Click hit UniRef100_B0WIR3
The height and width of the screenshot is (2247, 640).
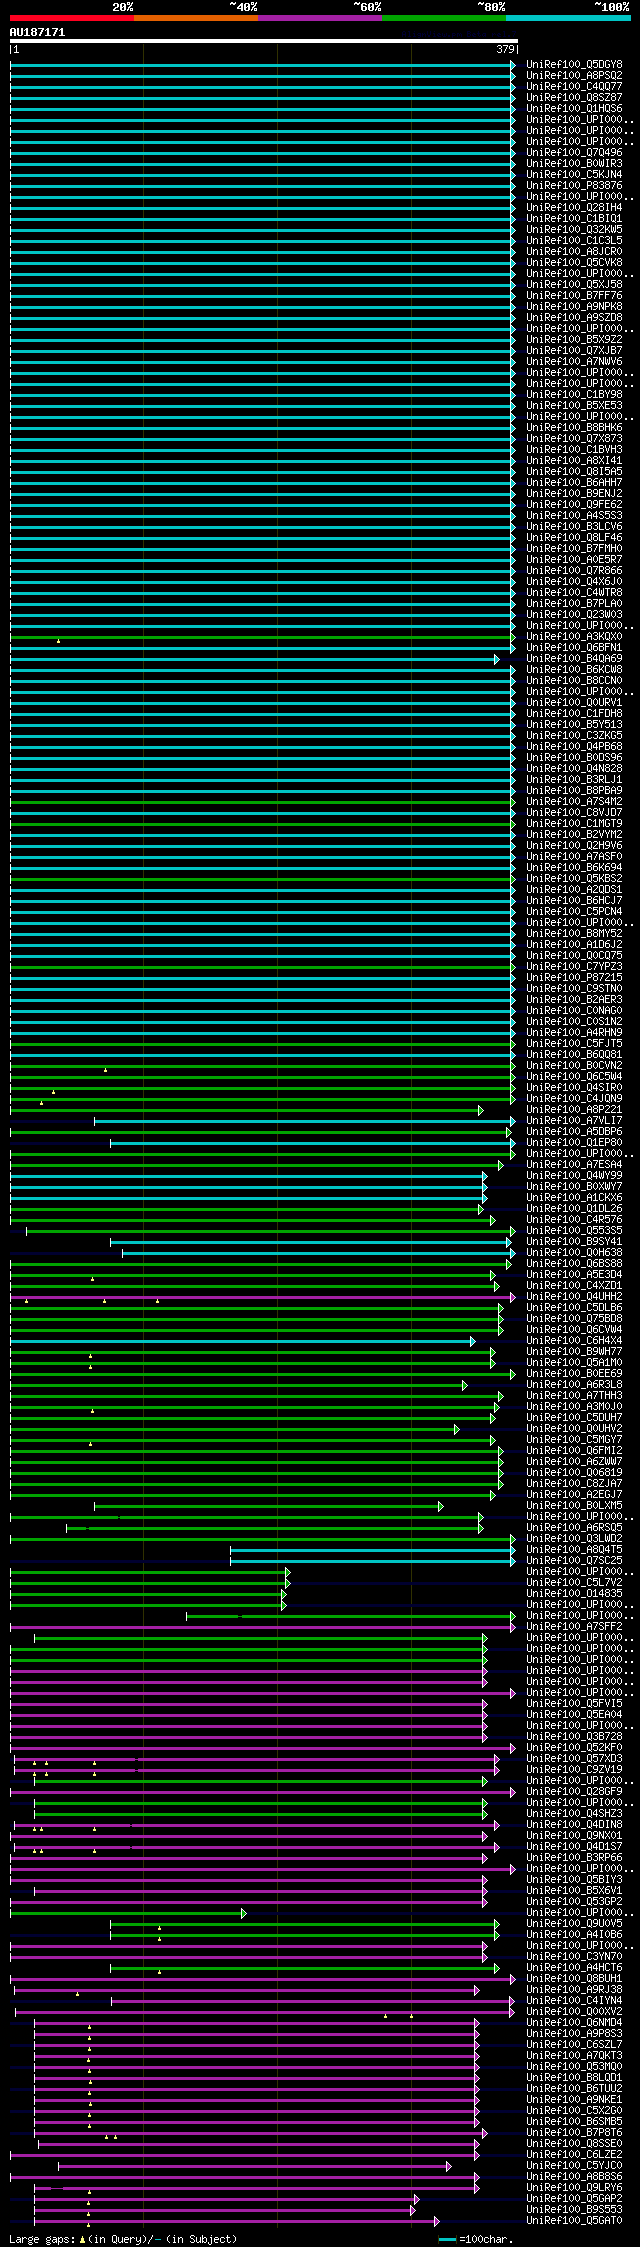pyautogui.click(x=574, y=164)
